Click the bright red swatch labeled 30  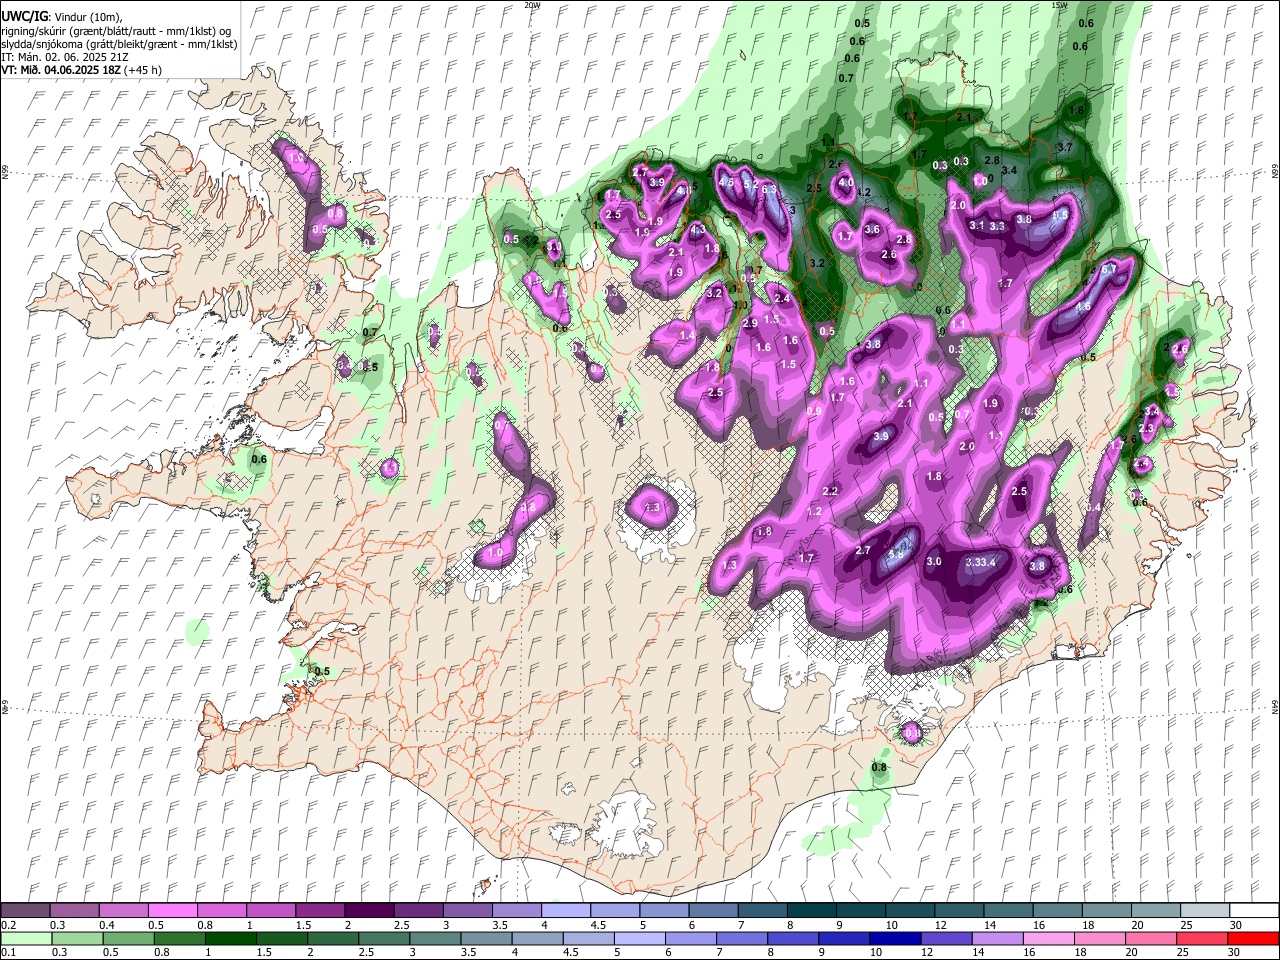[x=1254, y=939]
